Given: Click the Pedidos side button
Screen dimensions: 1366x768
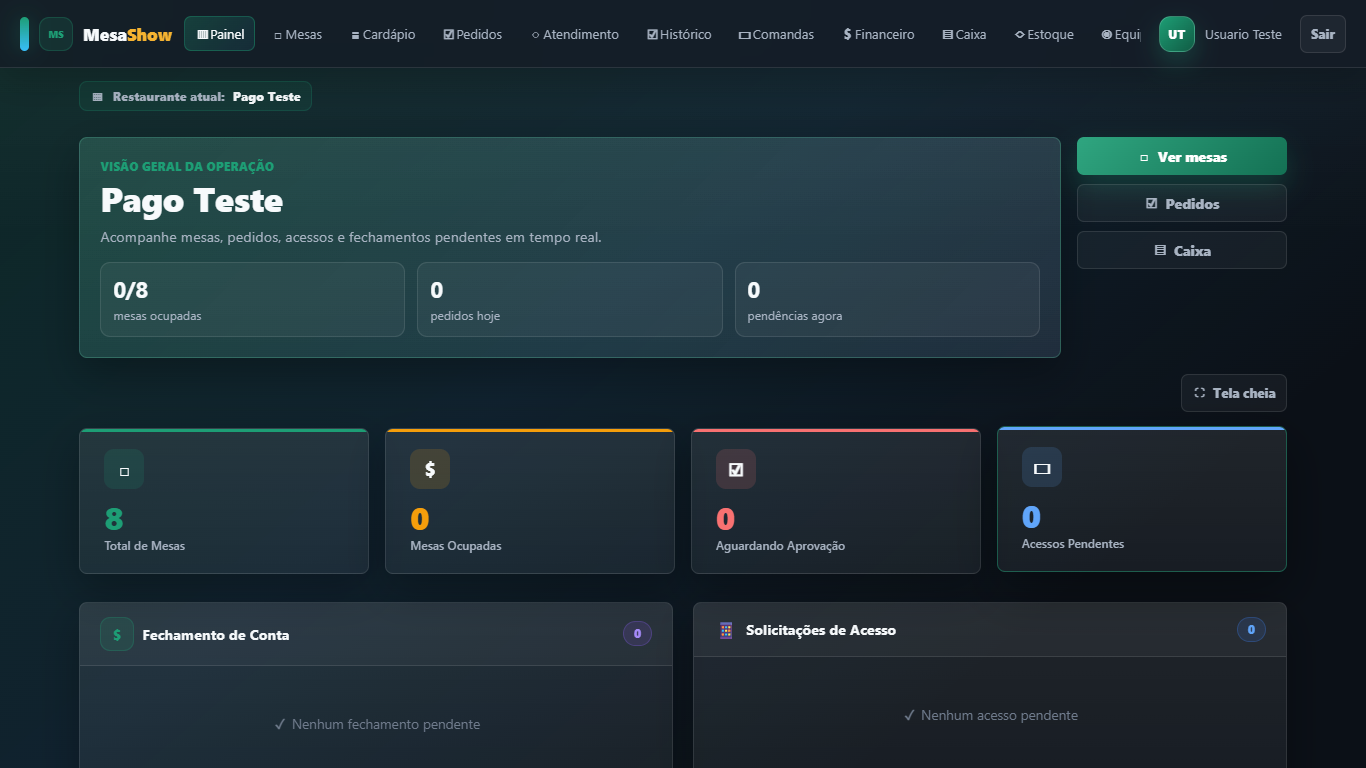Looking at the screenshot, I should [1182, 204].
